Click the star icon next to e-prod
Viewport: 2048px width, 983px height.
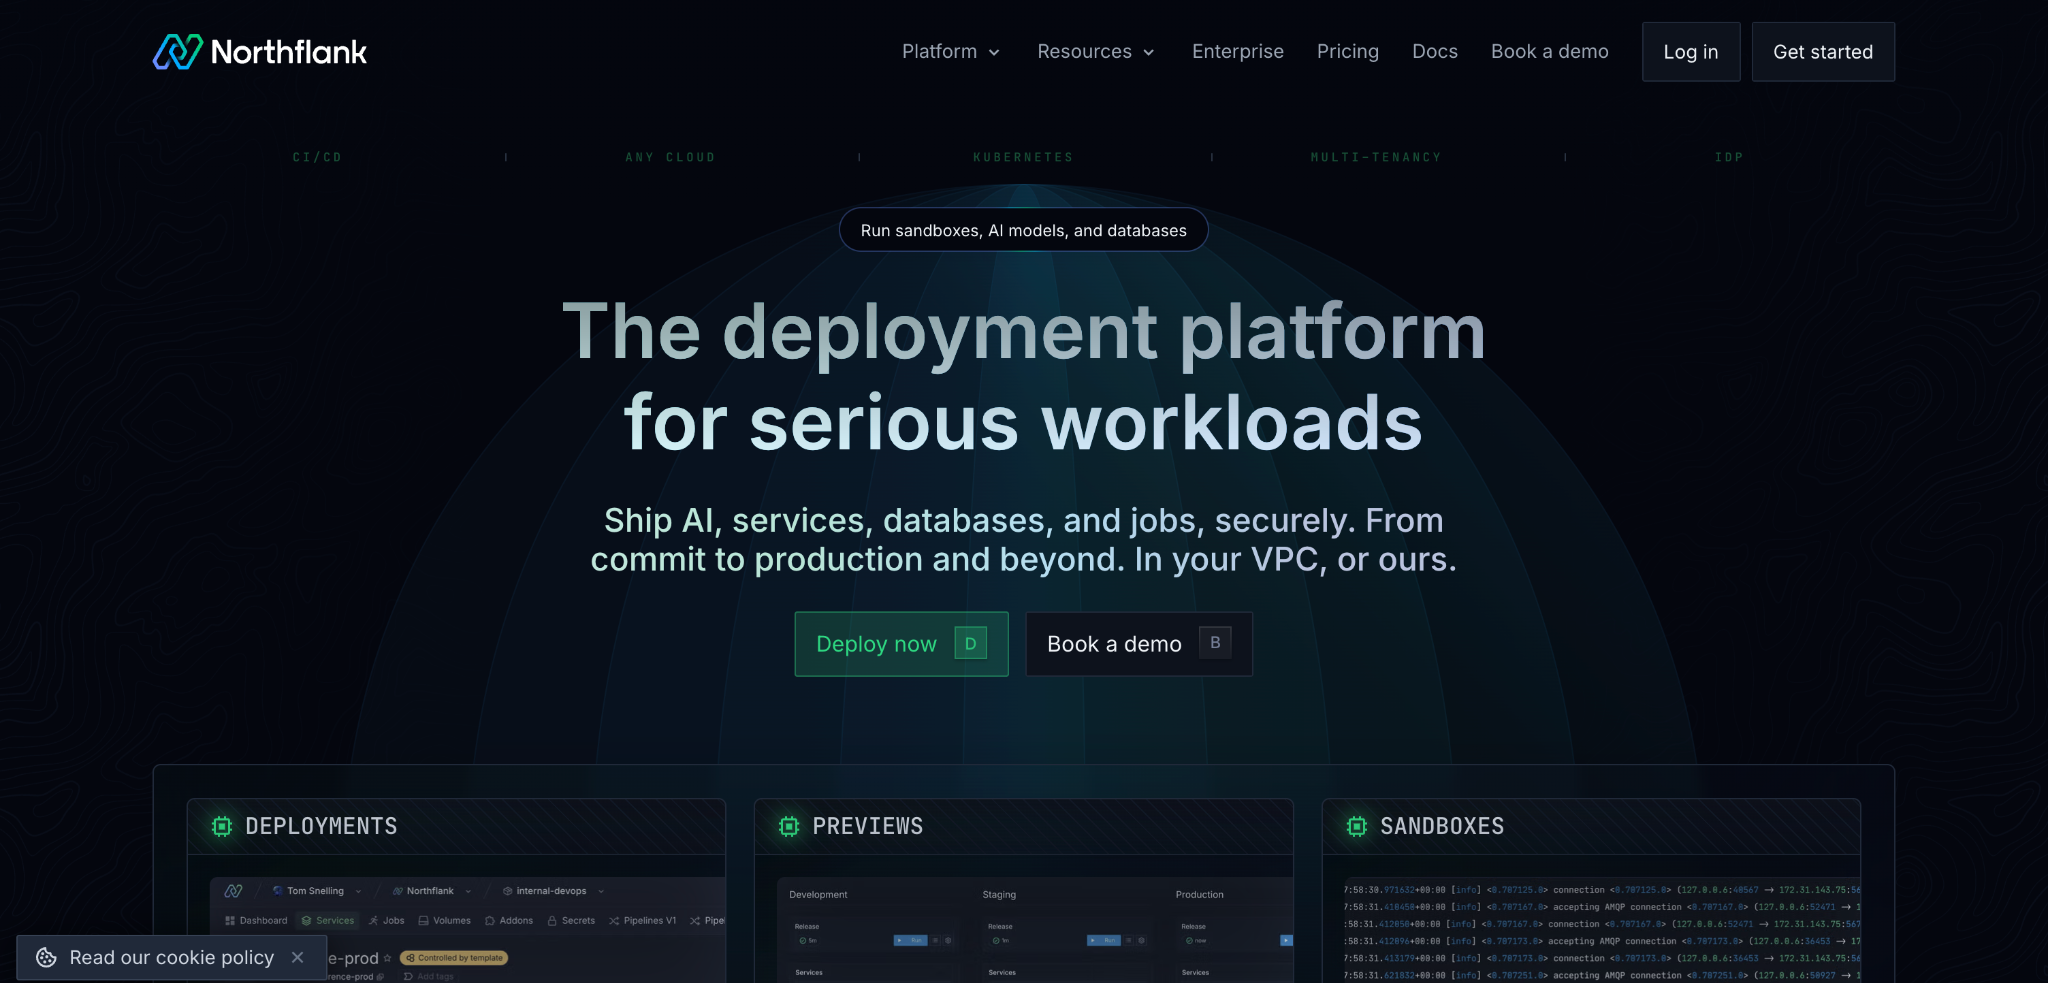[388, 958]
